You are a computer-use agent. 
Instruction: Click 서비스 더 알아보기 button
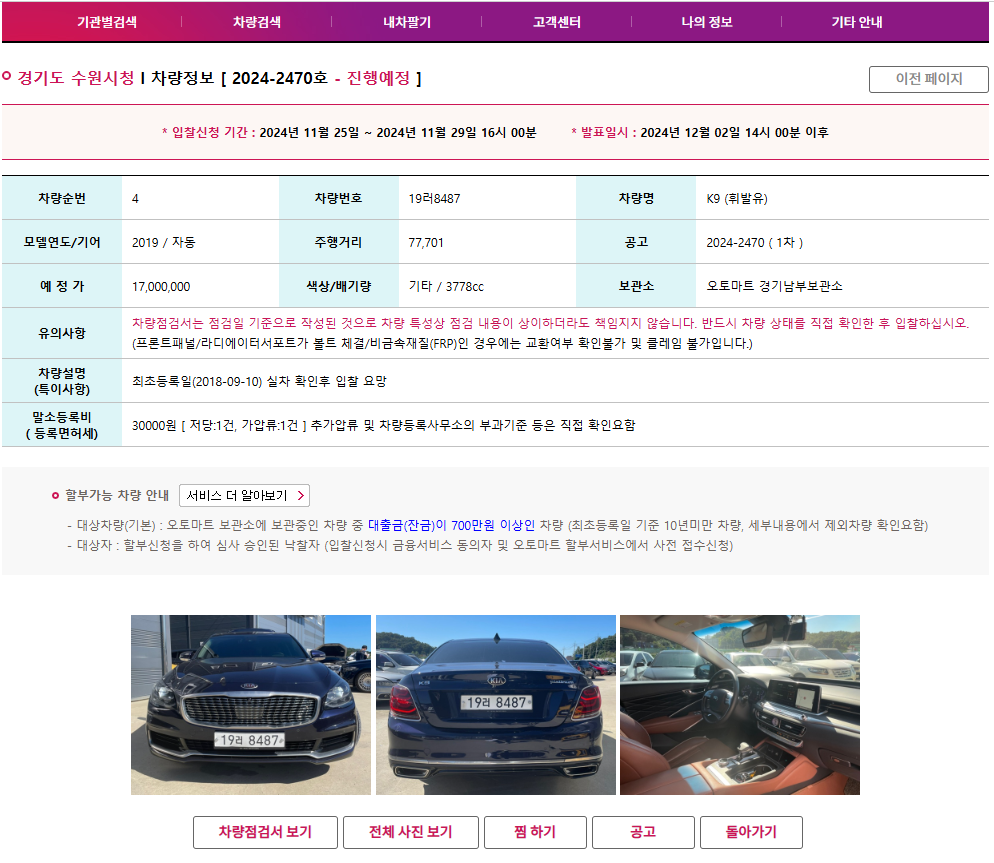(x=245, y=495)
